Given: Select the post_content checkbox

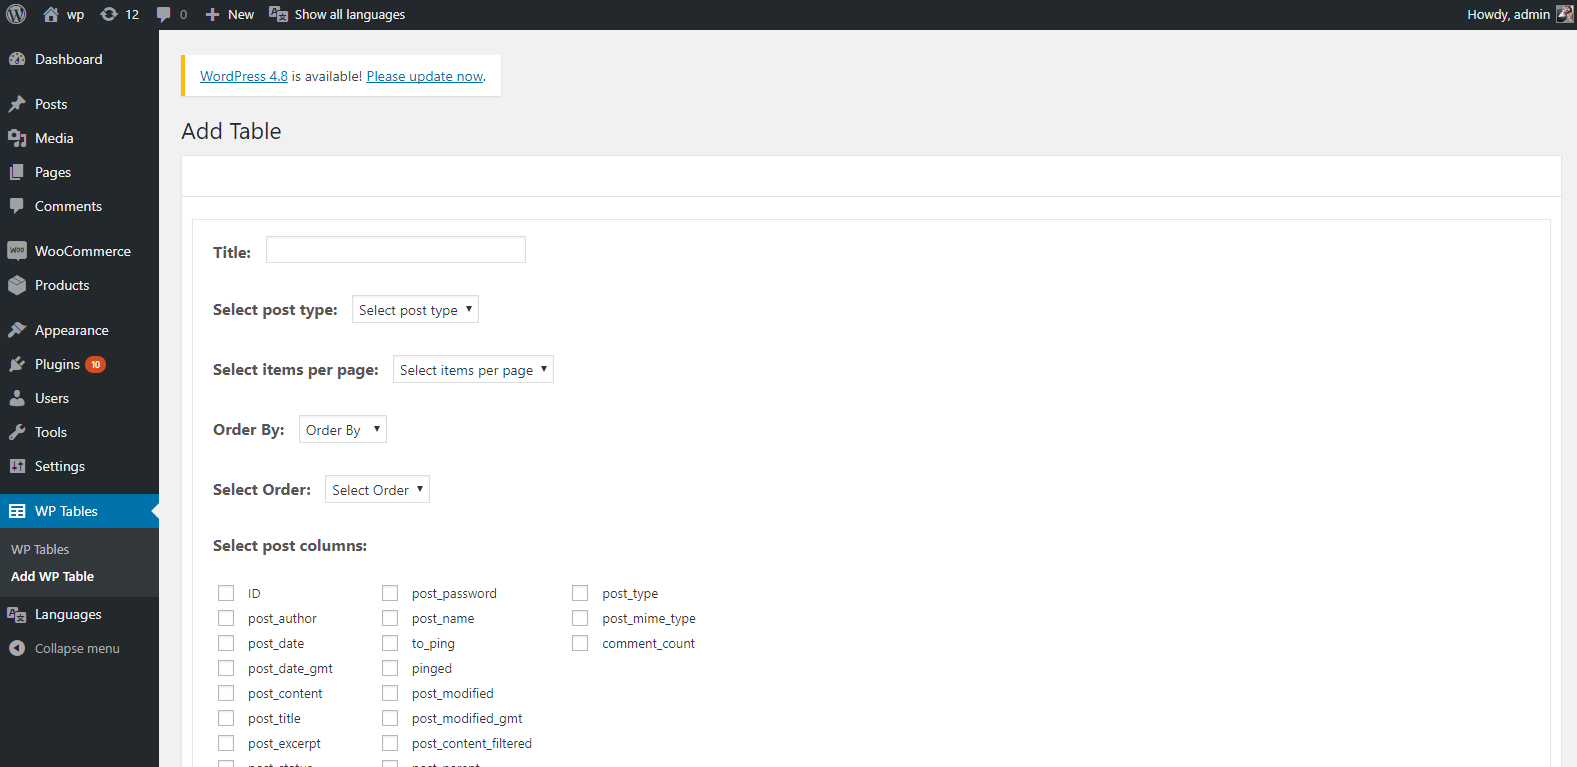Looking at the screenshot, I should point(226,693).
